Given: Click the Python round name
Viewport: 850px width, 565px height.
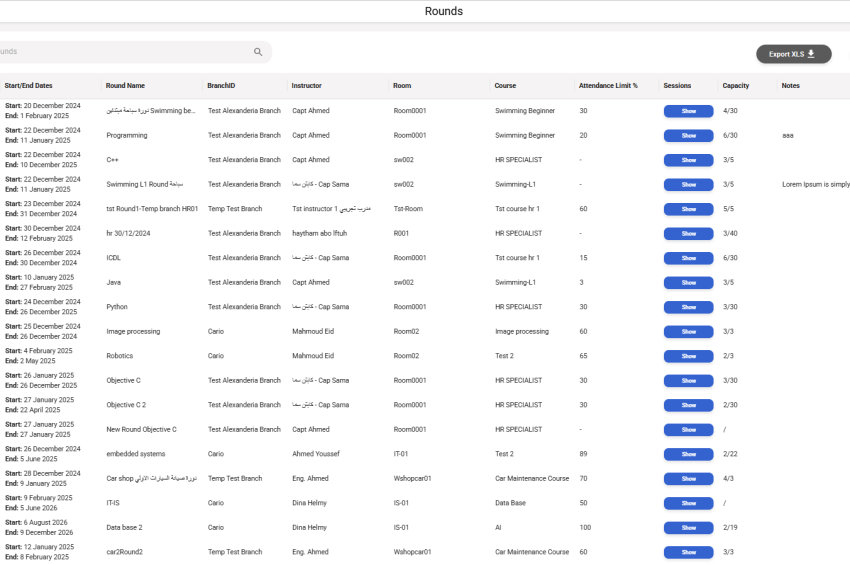Looking at the screenshot, I should tap(117, 307).
